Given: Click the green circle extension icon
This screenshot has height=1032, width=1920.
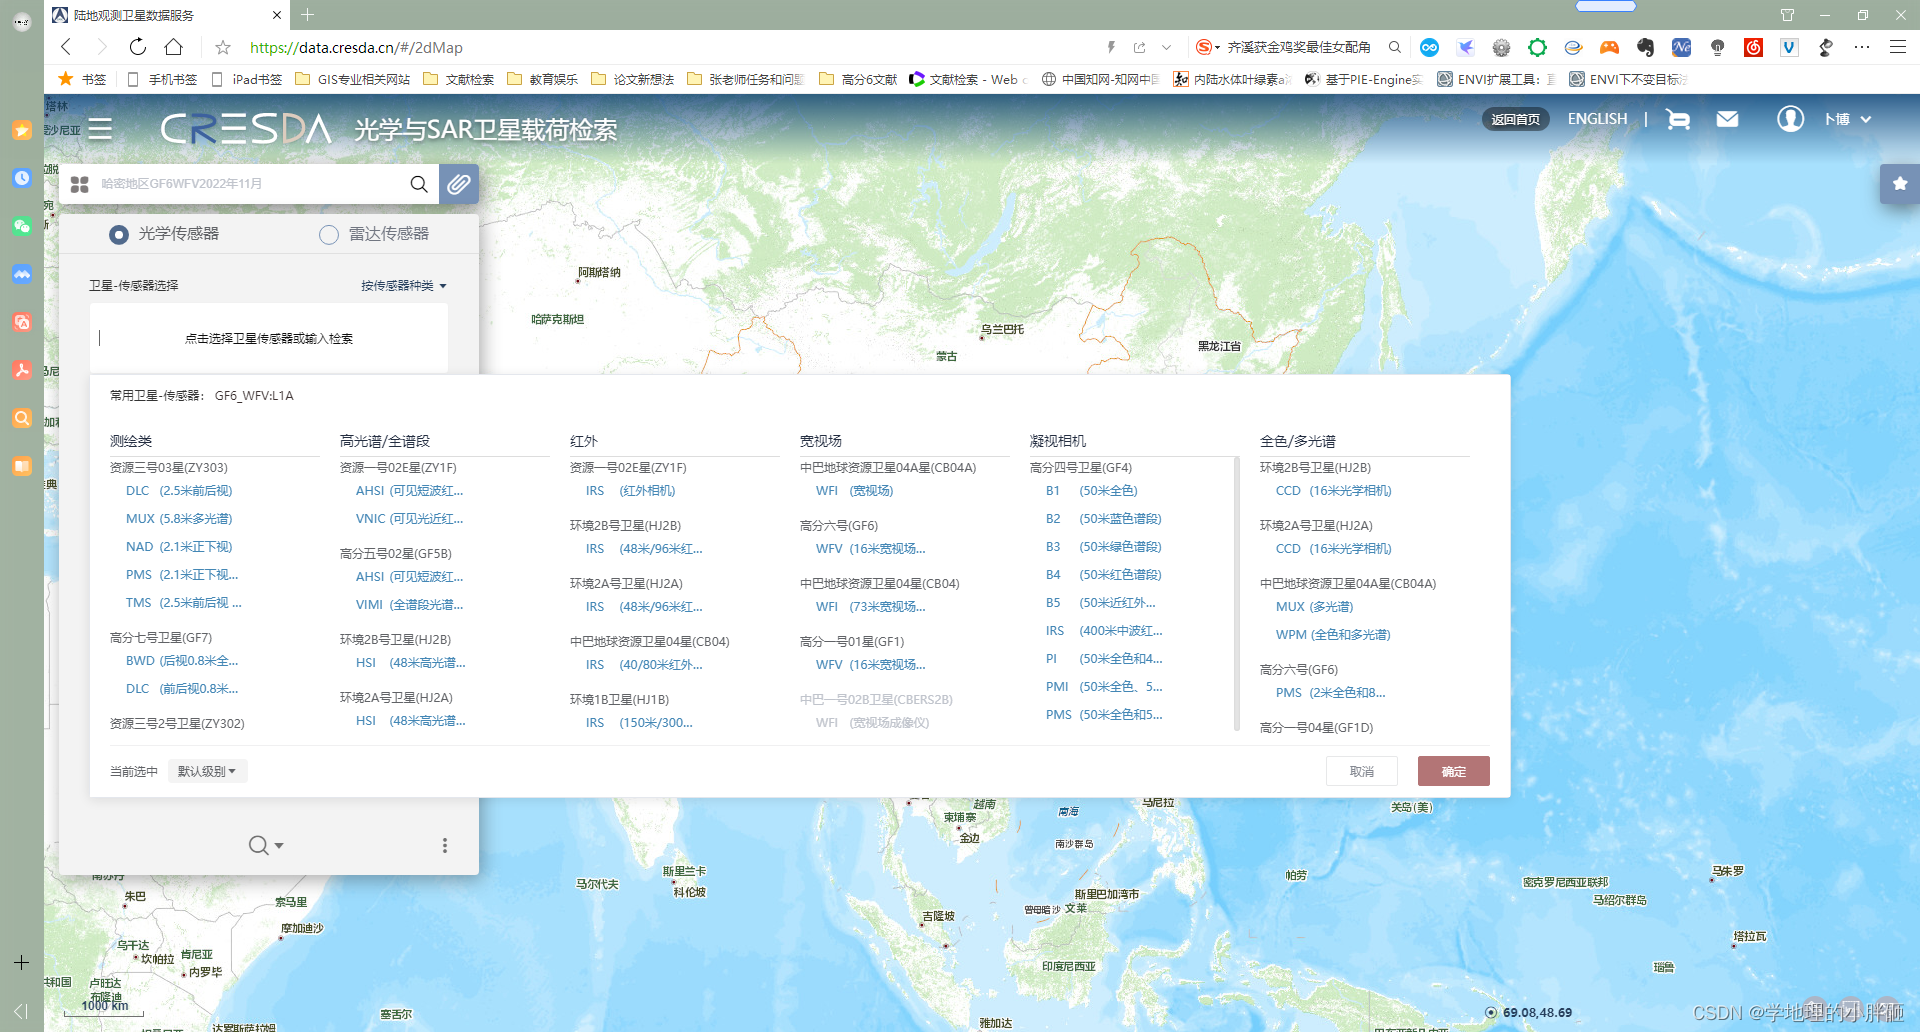Looking at the screenshot, I should coord(1537,47).
